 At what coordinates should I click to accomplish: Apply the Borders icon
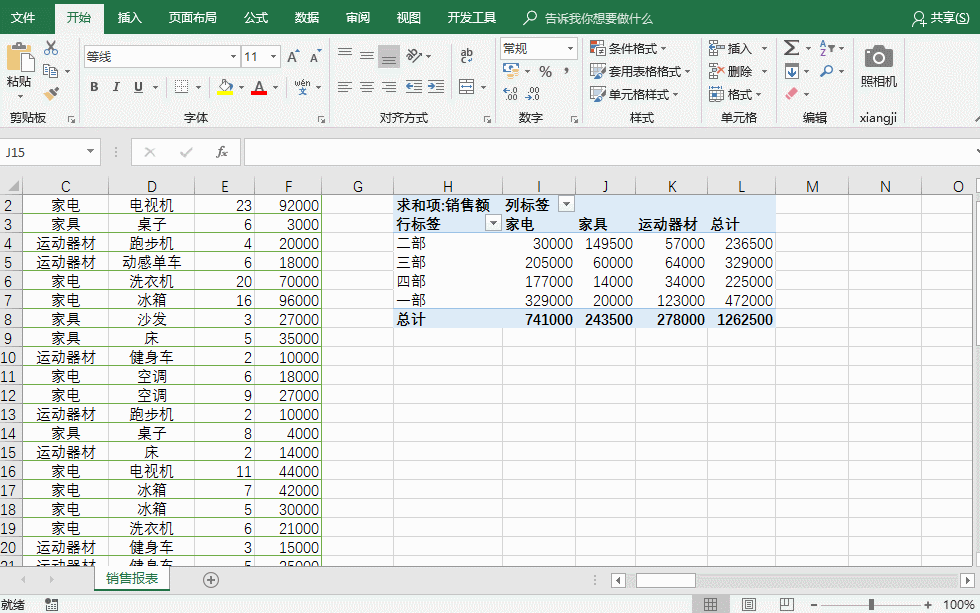coord(181,87)
